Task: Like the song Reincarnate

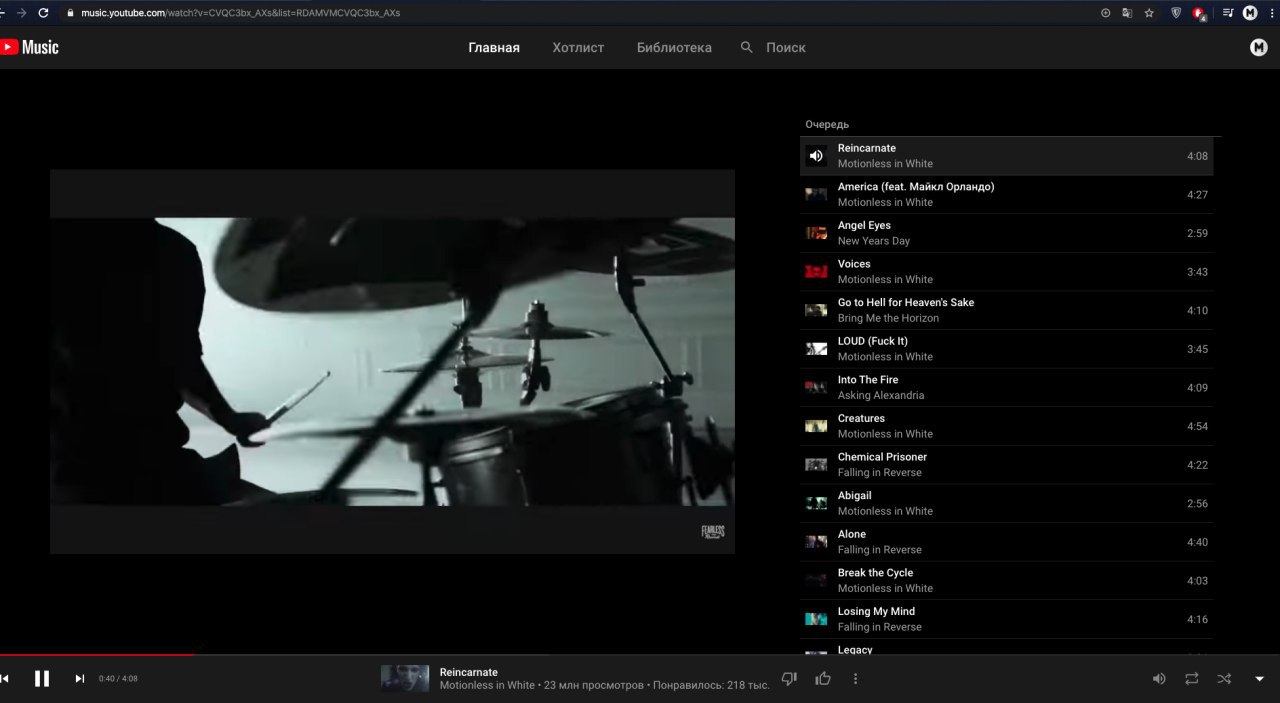Action: 823,678
